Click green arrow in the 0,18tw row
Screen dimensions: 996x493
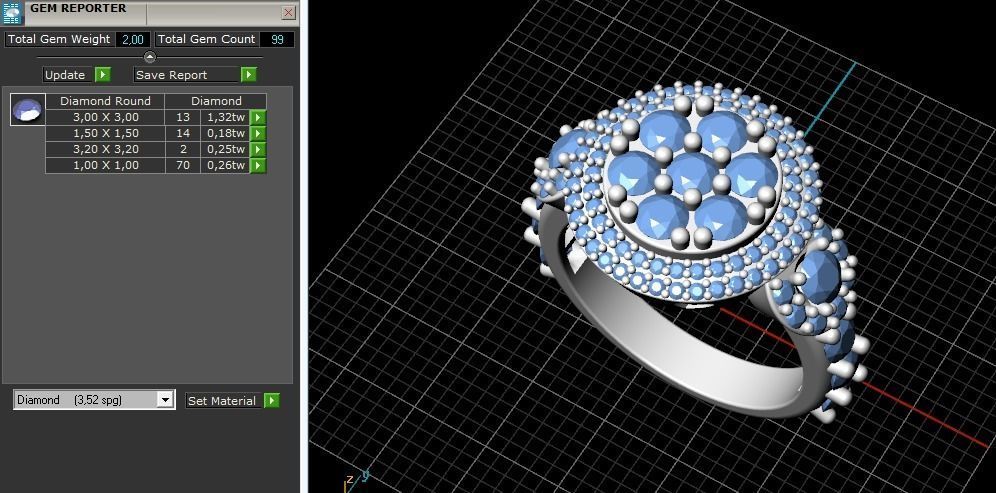coord(258,133)
